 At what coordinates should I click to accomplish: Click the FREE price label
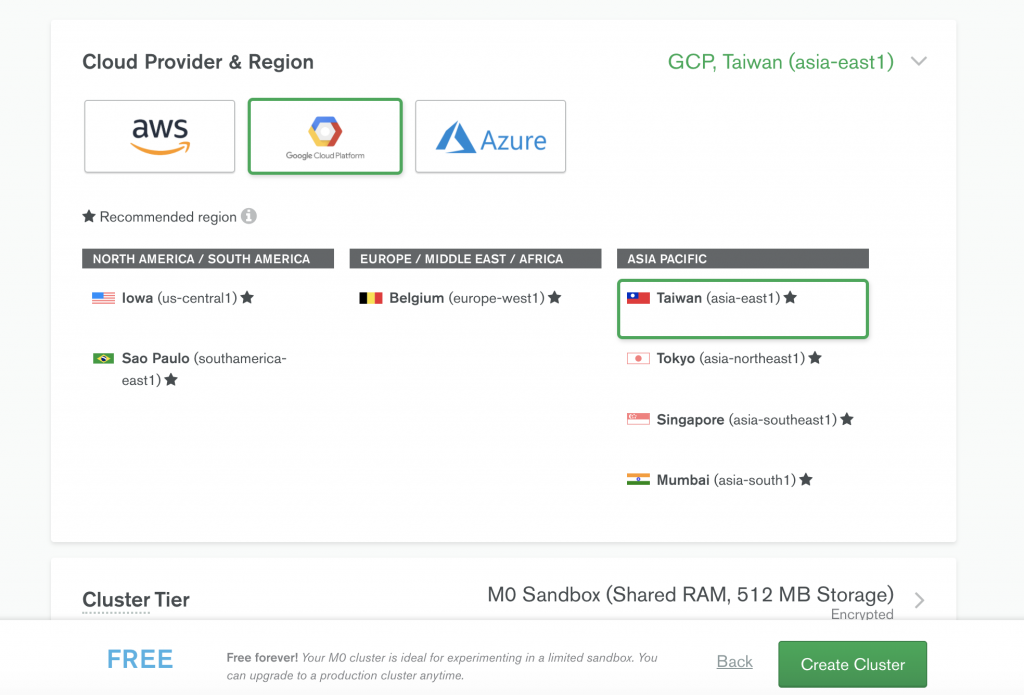tap(140, 660)
